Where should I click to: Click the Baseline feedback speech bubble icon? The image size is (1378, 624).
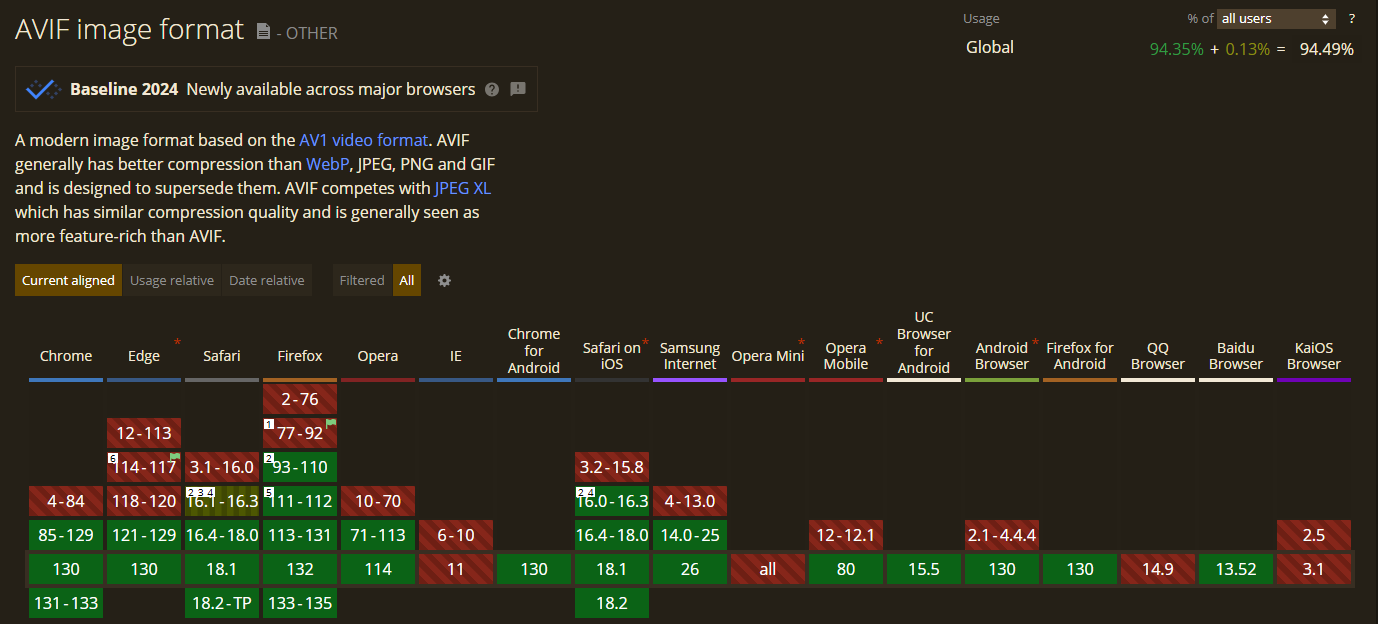point(518,89)
